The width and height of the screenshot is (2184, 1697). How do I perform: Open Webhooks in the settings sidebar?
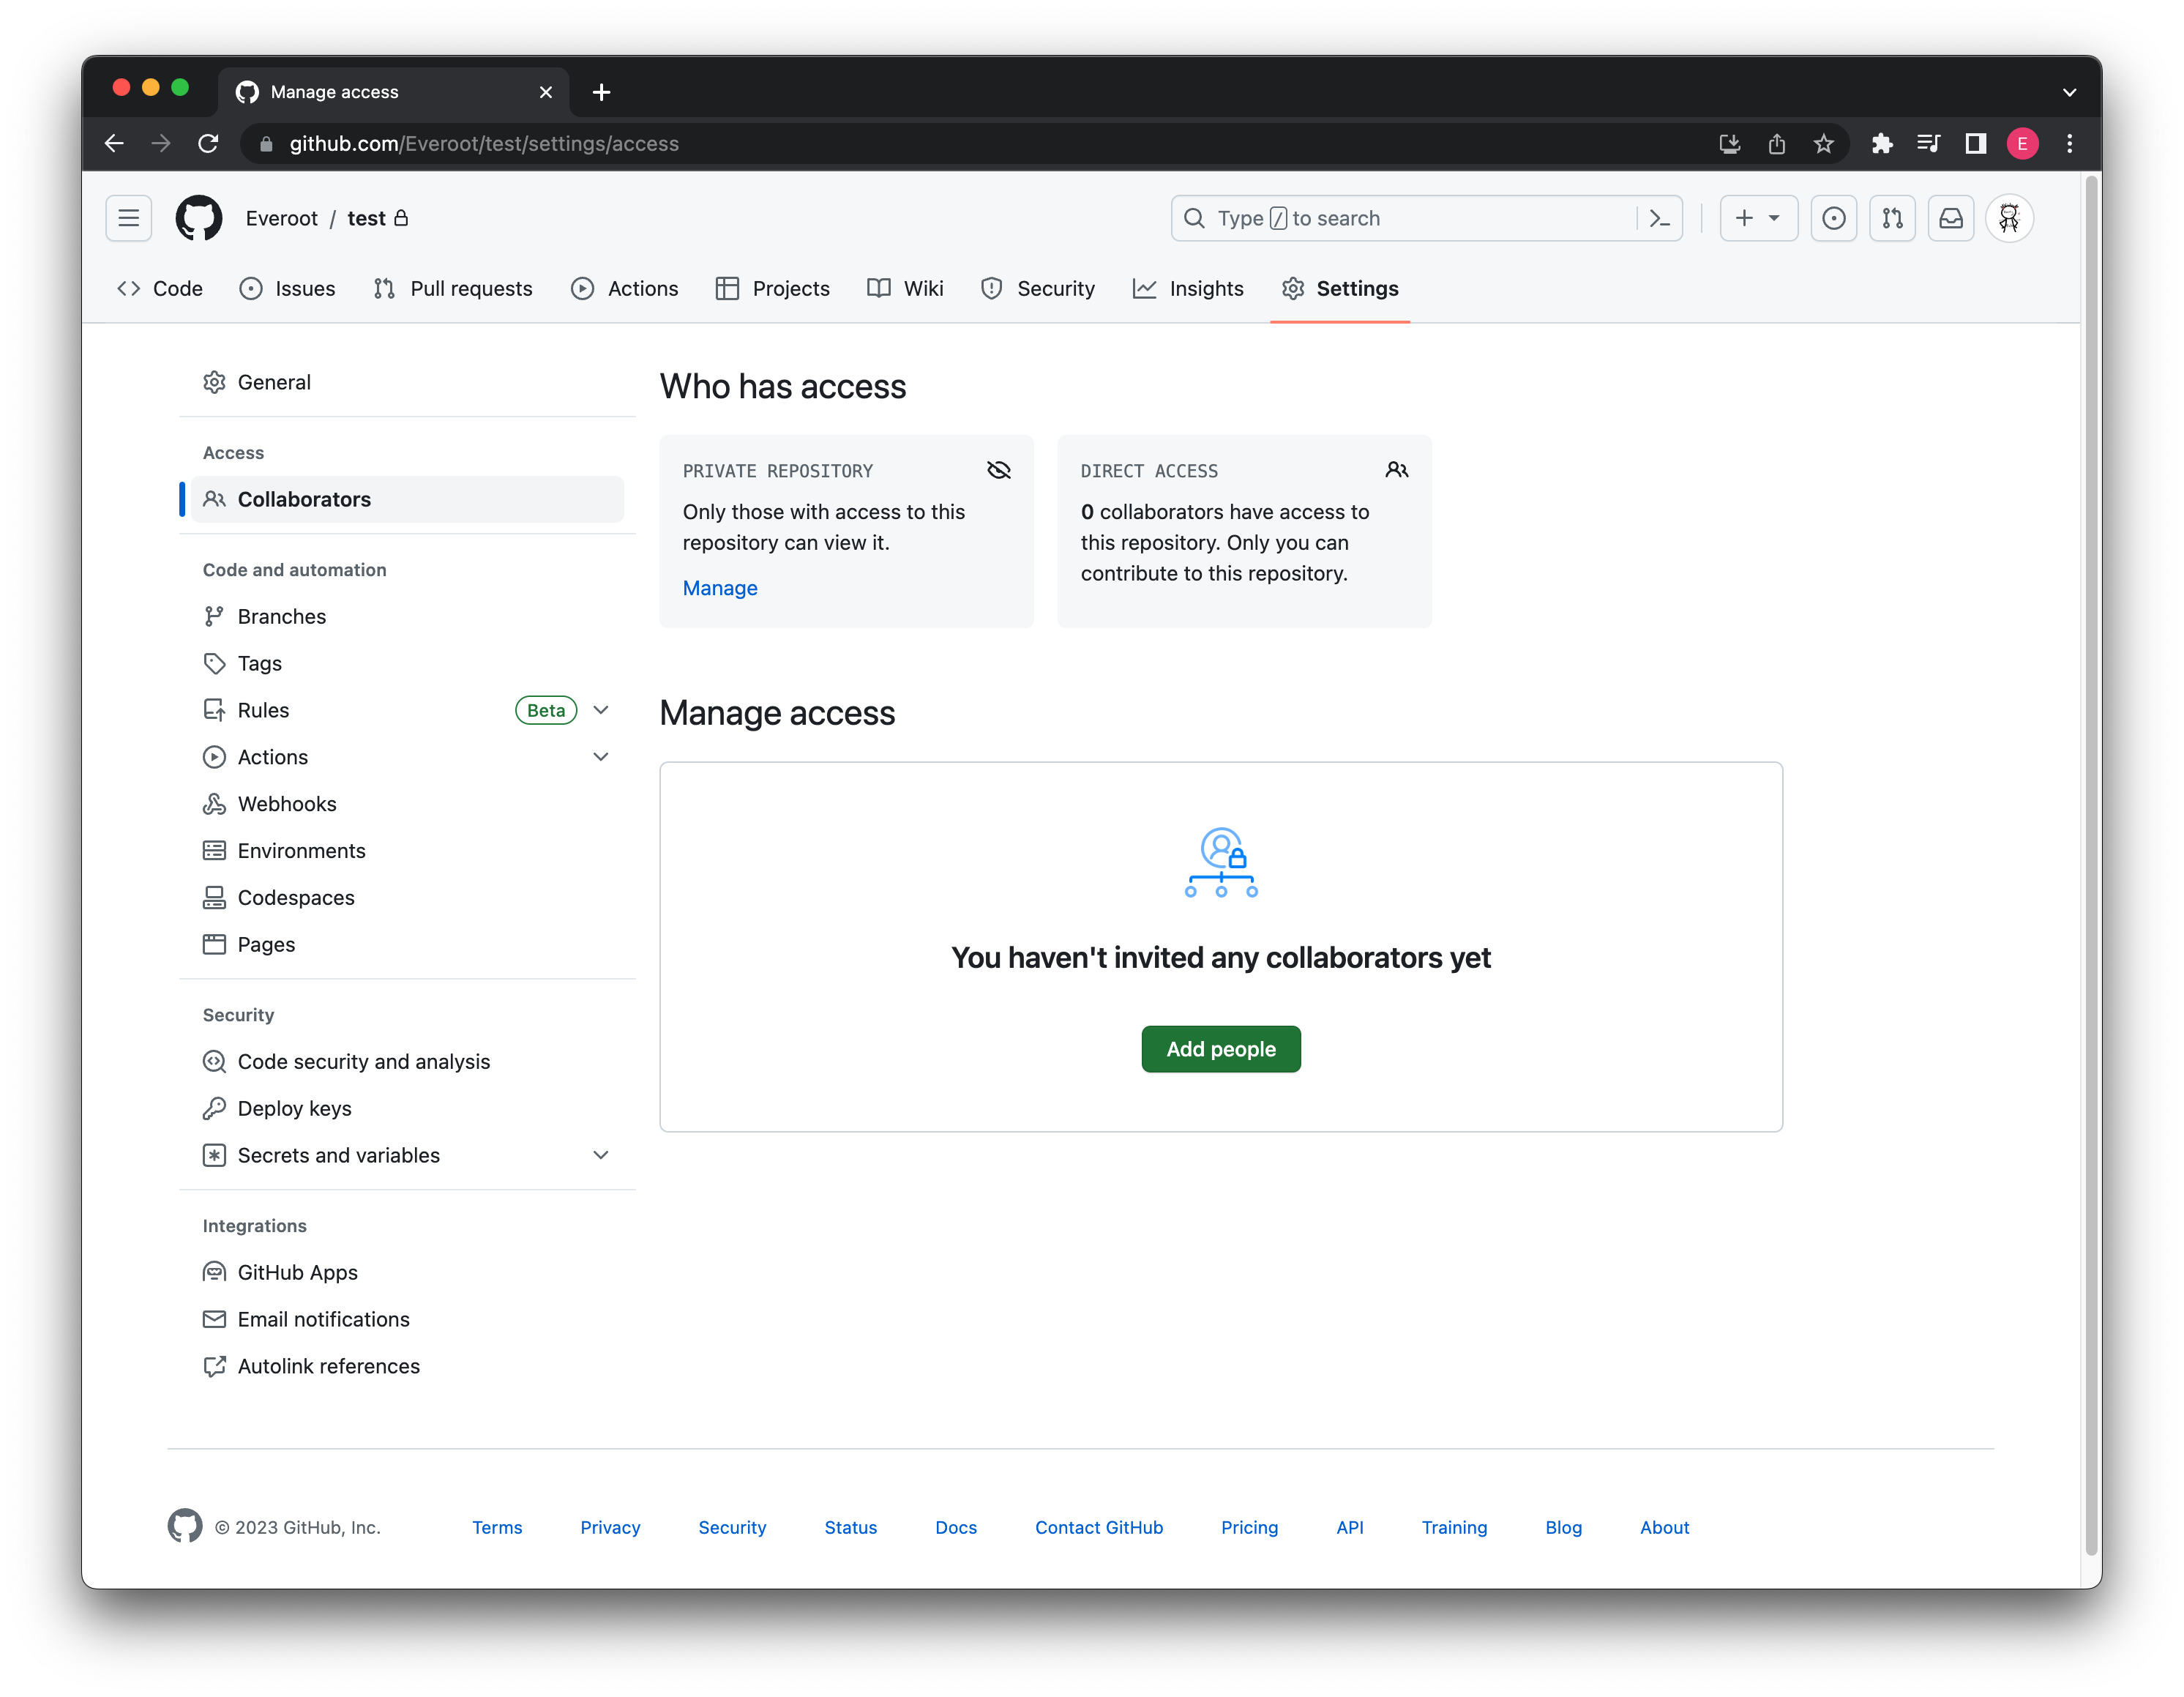[407, 804]
